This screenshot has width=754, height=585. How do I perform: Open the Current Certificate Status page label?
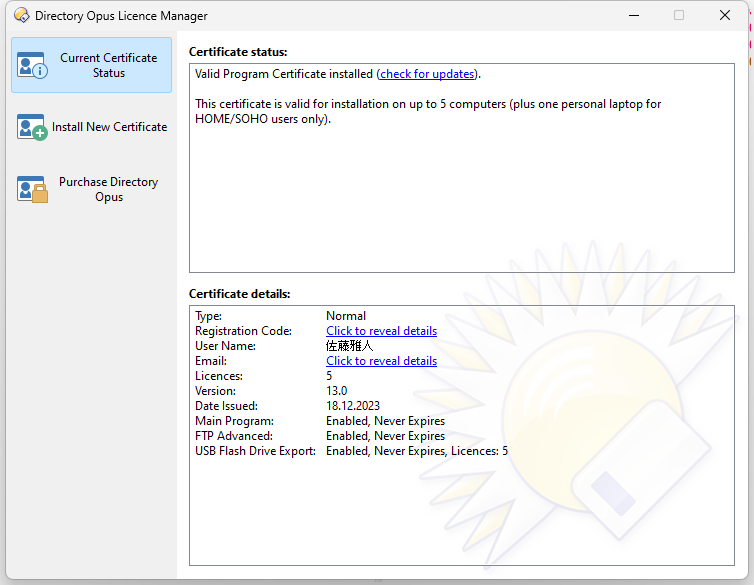[x=109, y=65]
